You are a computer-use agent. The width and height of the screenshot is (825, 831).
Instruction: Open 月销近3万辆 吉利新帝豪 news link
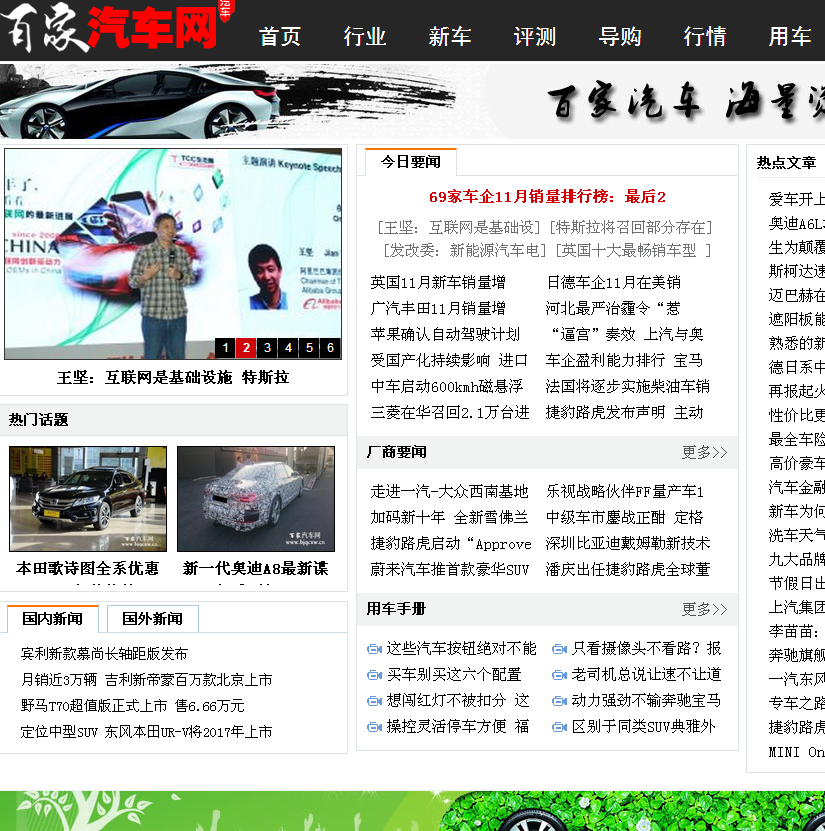coord(146,679)
